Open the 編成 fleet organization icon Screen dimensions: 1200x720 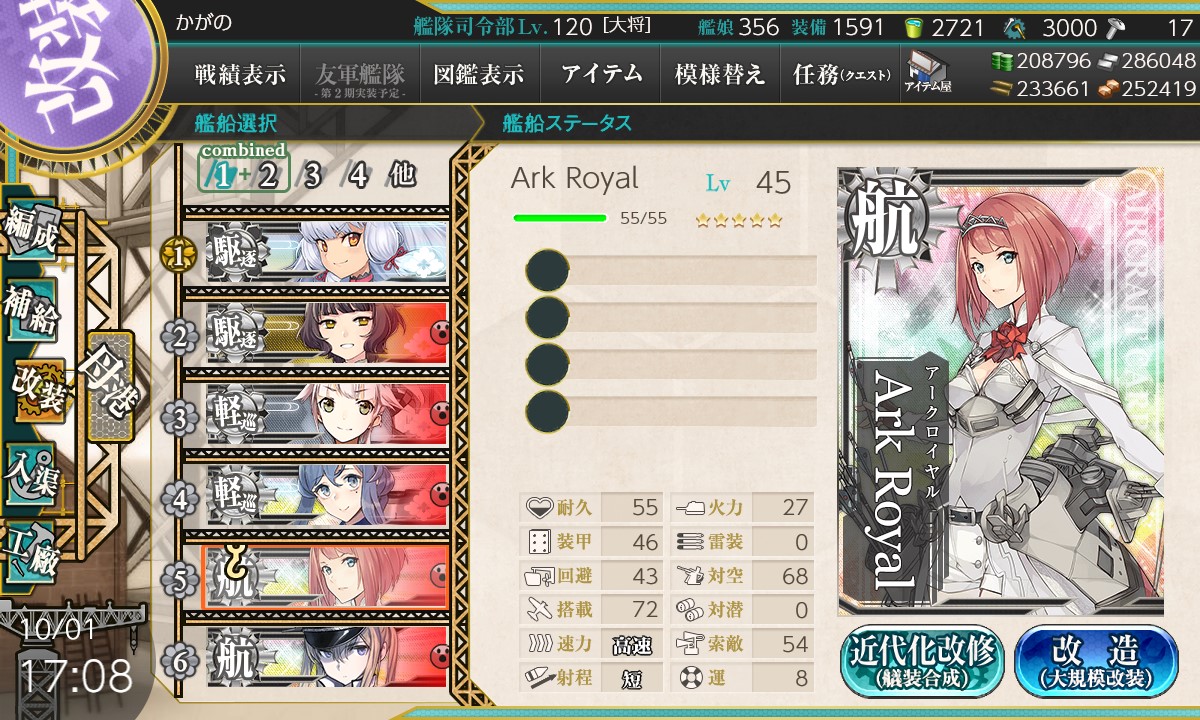[31, 229]
